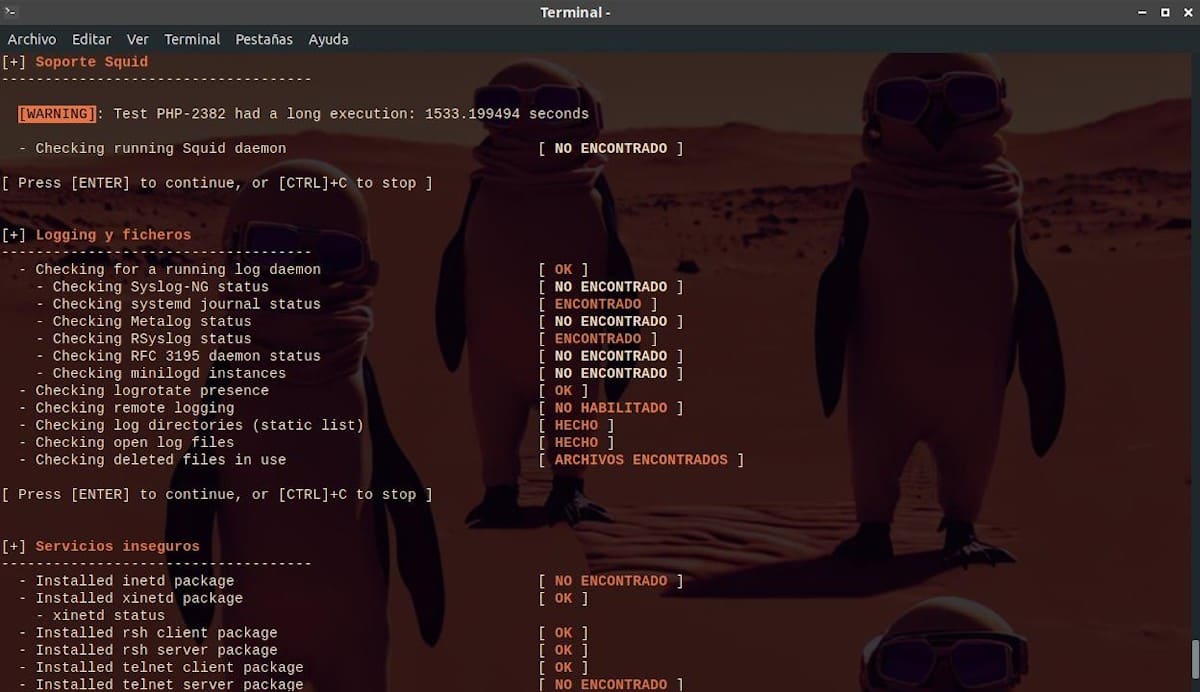Open the Archivo menu
This screenshot has height=692, width=1200.
pyautogui.click(x=32, y=39)
